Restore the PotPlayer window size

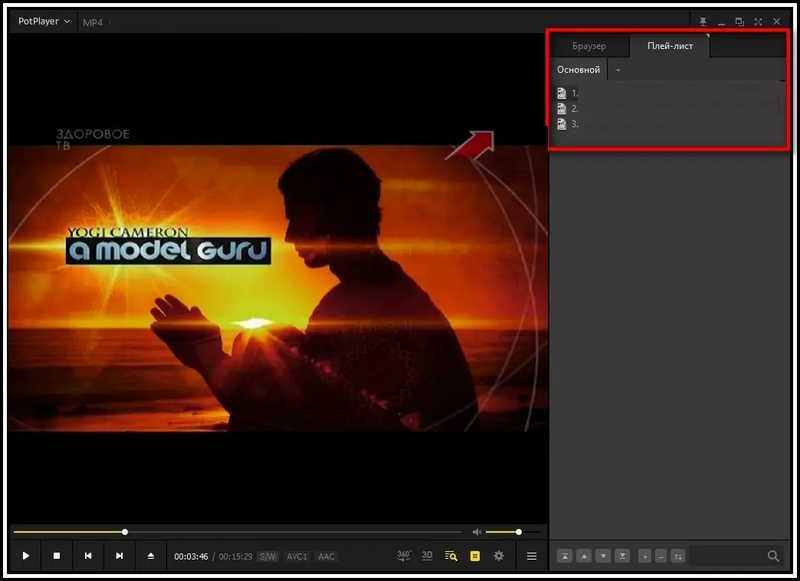(739, 21)
